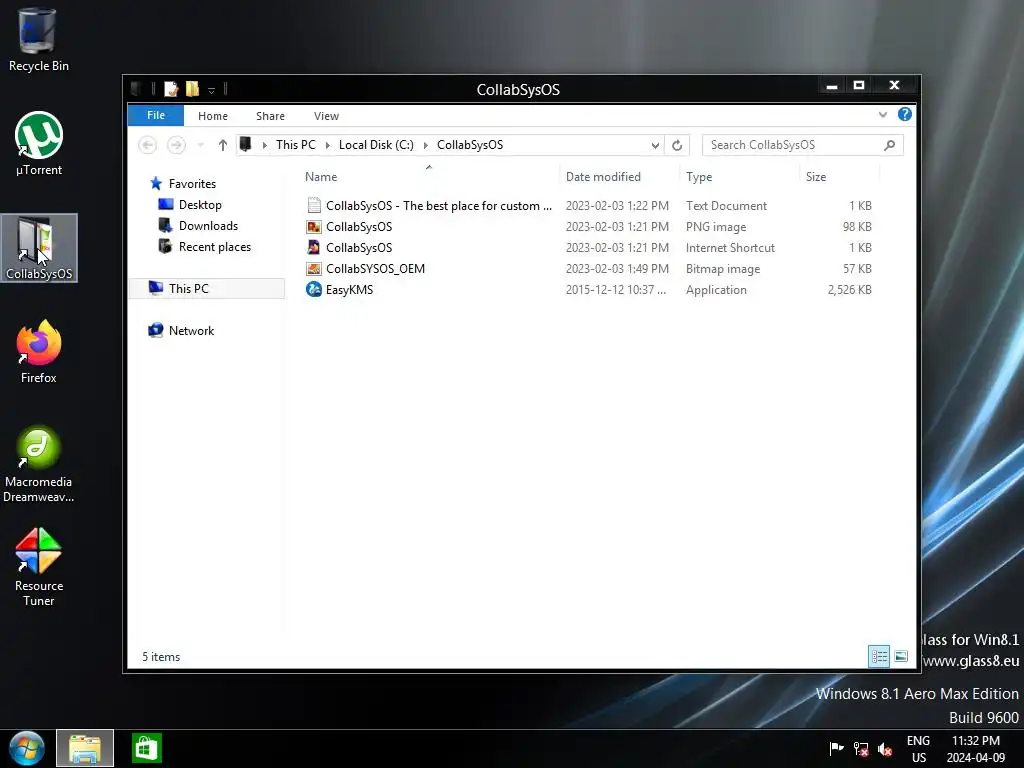Refresh the CollabSysOS folder view
This screenshot has width=1024, height=768.
(x=677, y=145)
